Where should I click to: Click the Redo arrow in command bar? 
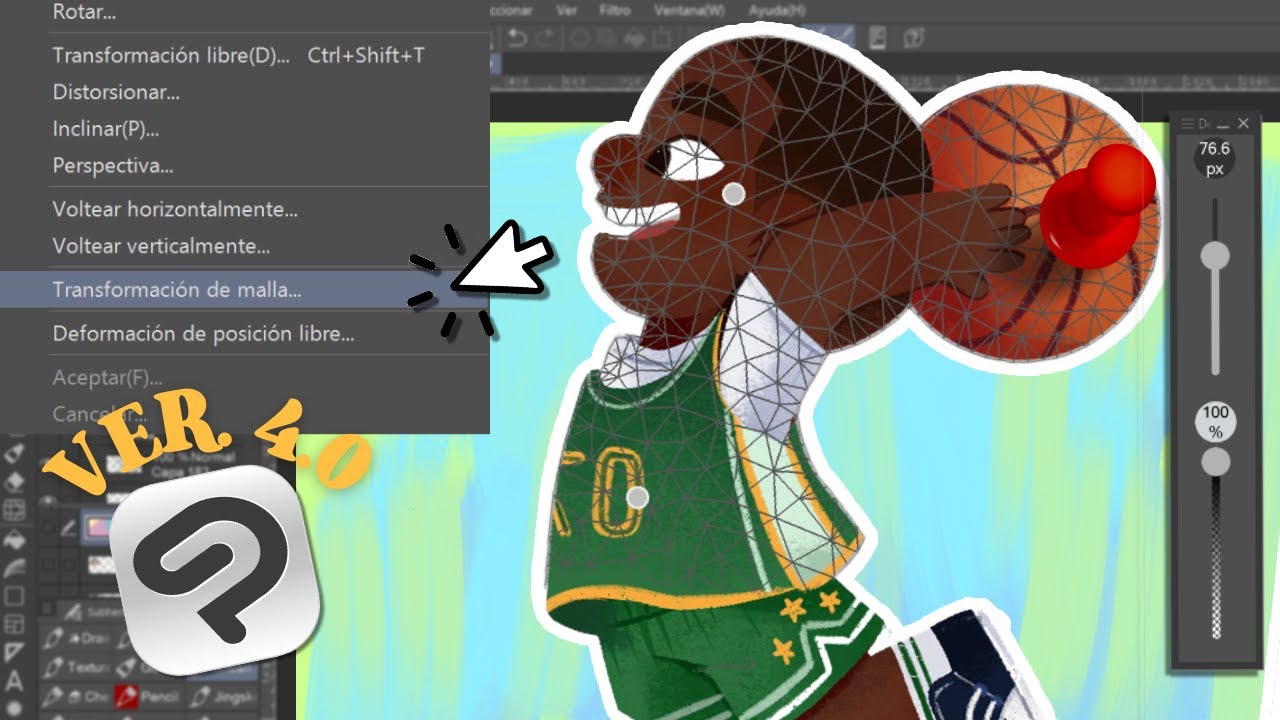pyautogui.click(x=546, y=38)
